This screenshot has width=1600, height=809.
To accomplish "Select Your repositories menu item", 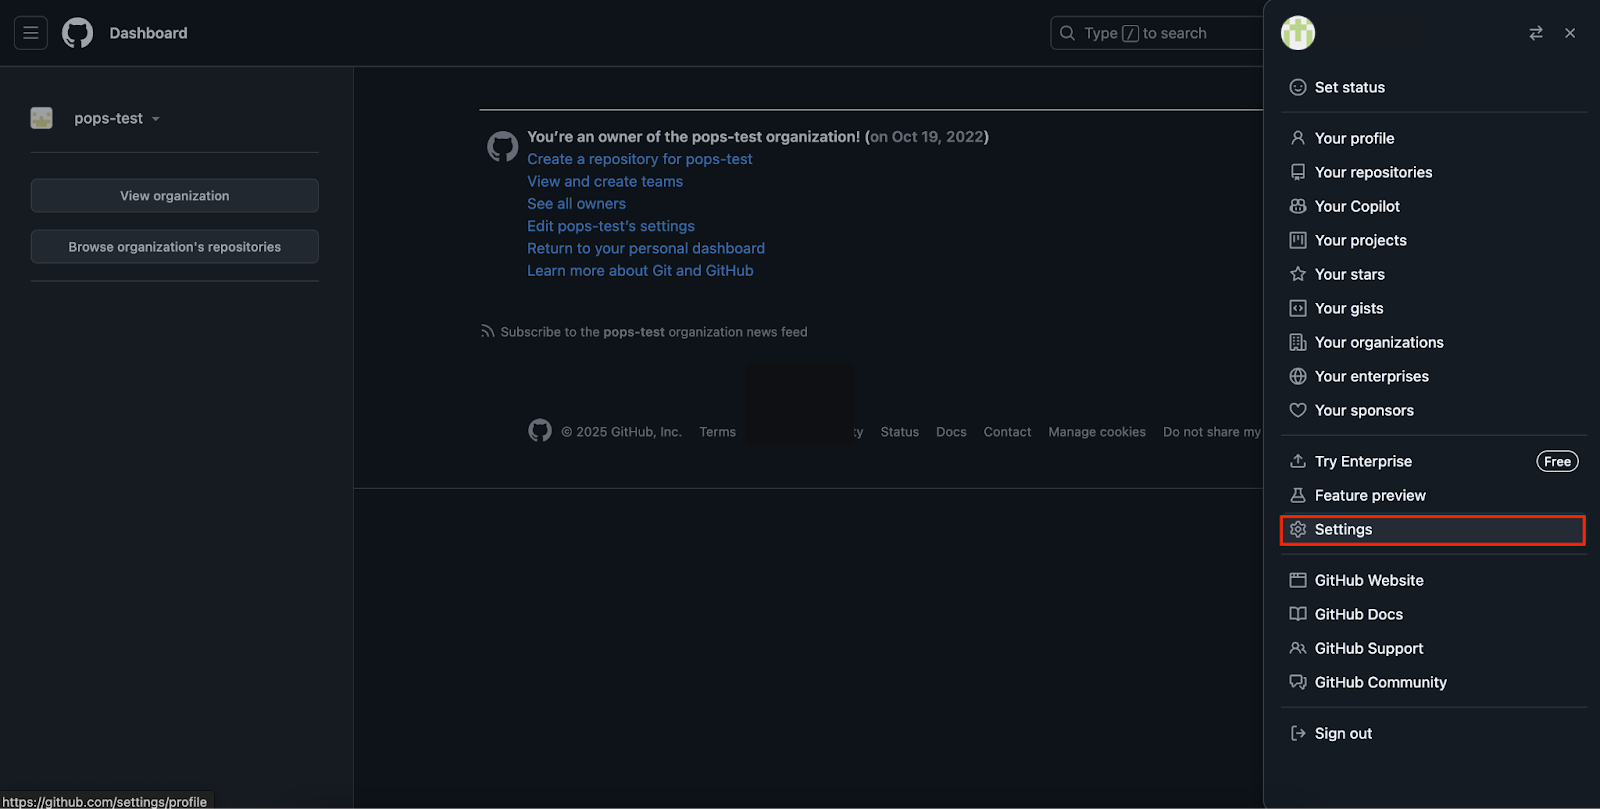I will pos(1433,172).
